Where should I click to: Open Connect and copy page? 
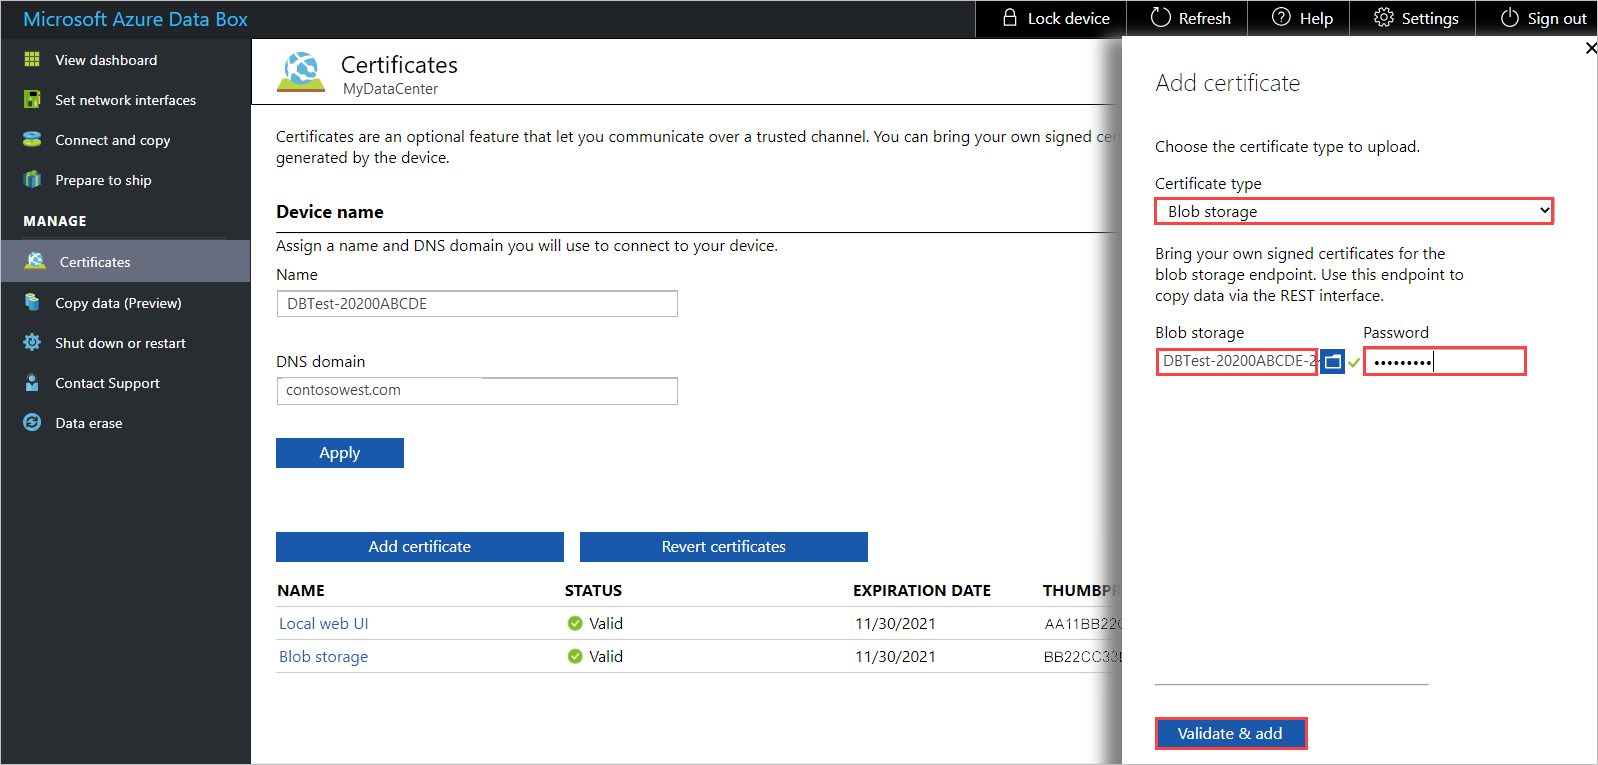[x=112, y=140]
